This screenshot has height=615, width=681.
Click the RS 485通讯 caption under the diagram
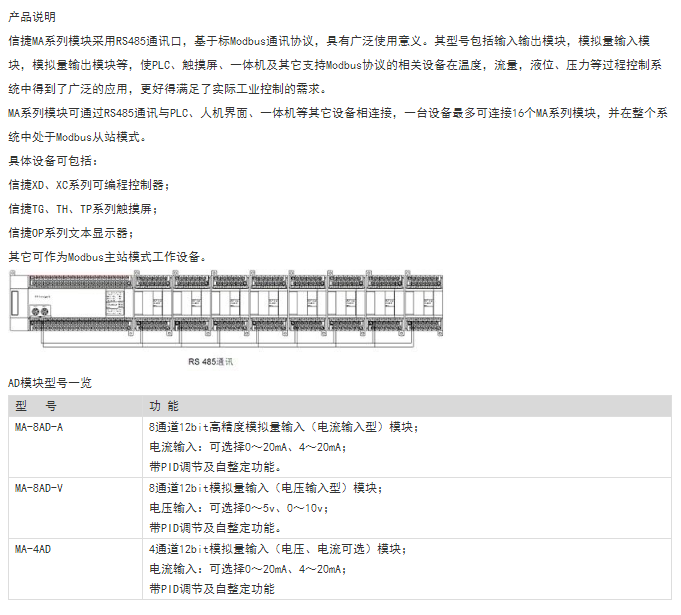pos(211,362)
